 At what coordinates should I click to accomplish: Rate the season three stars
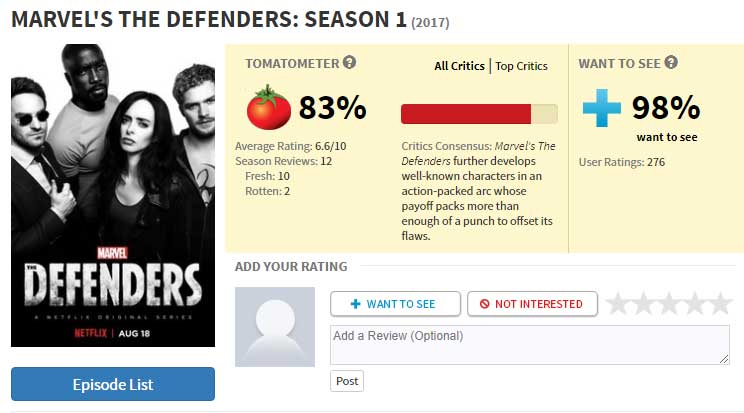669,304
